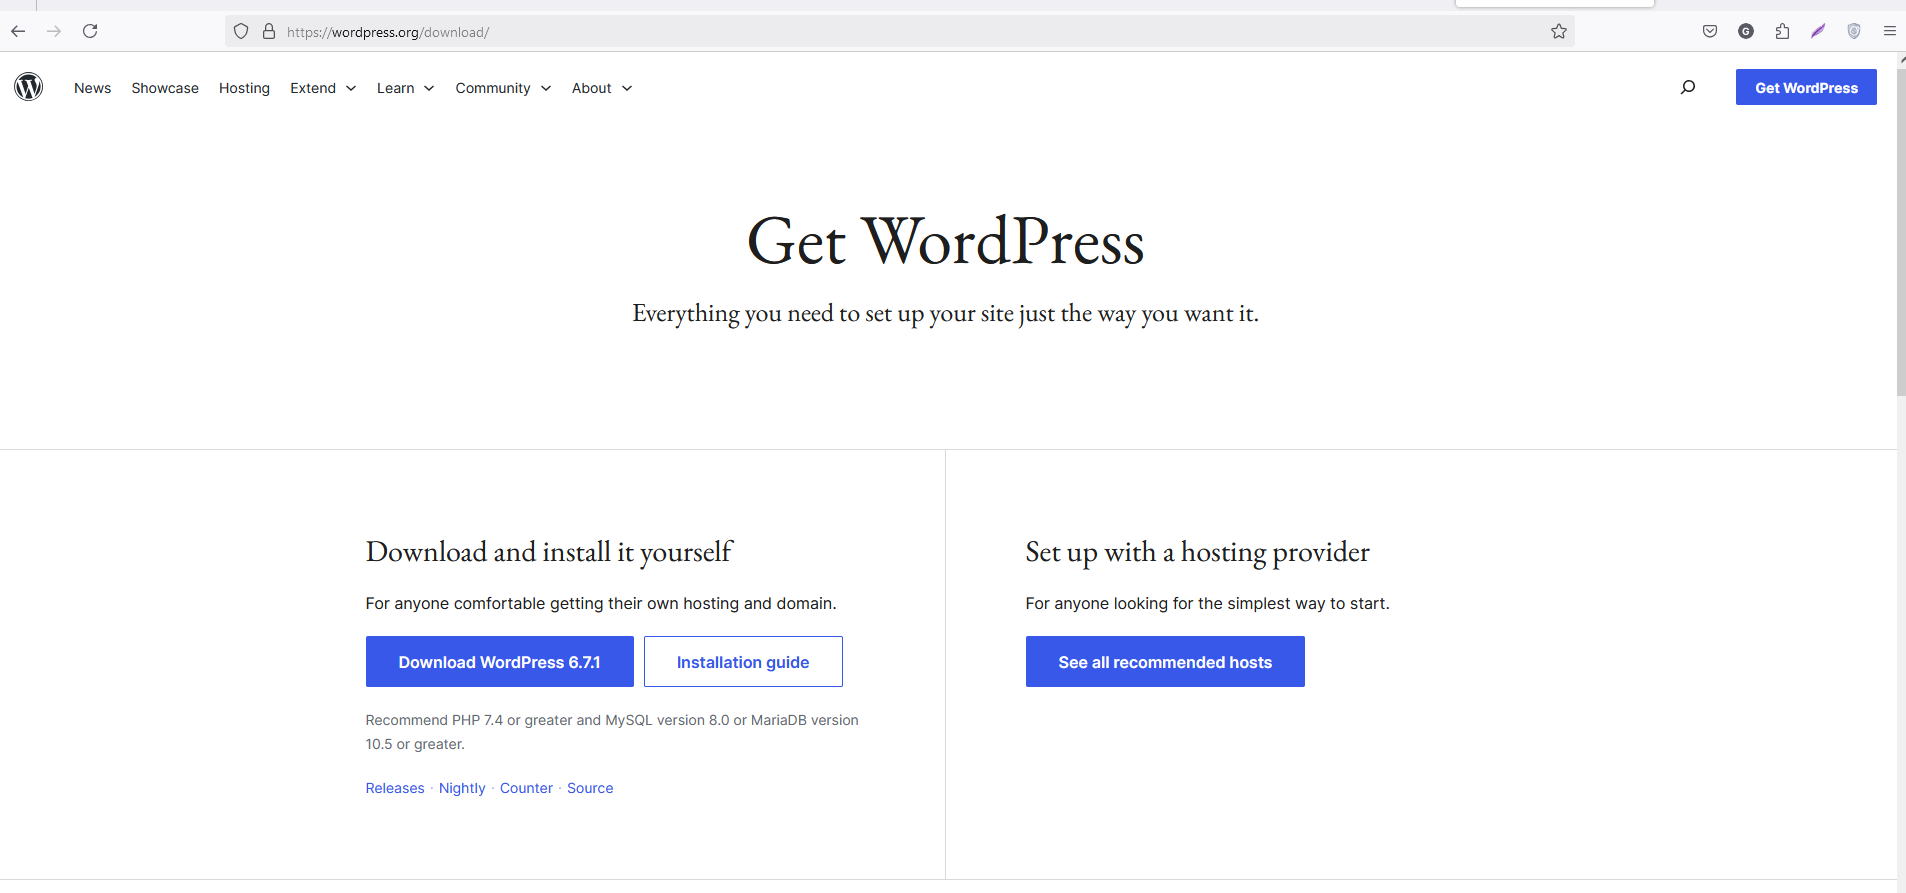1906x893 pixels.
Task: Click the Extend menu label
Action: [313, 88]
